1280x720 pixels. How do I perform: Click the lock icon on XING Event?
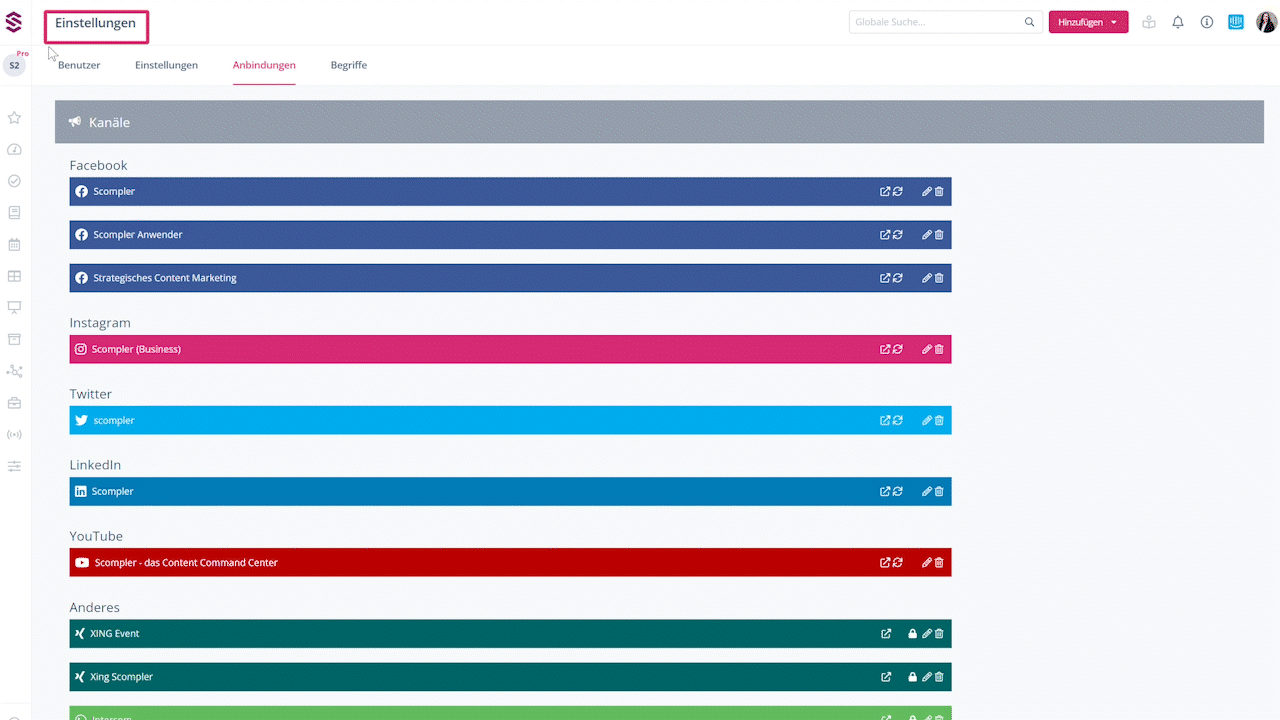[x=912, y=634]
